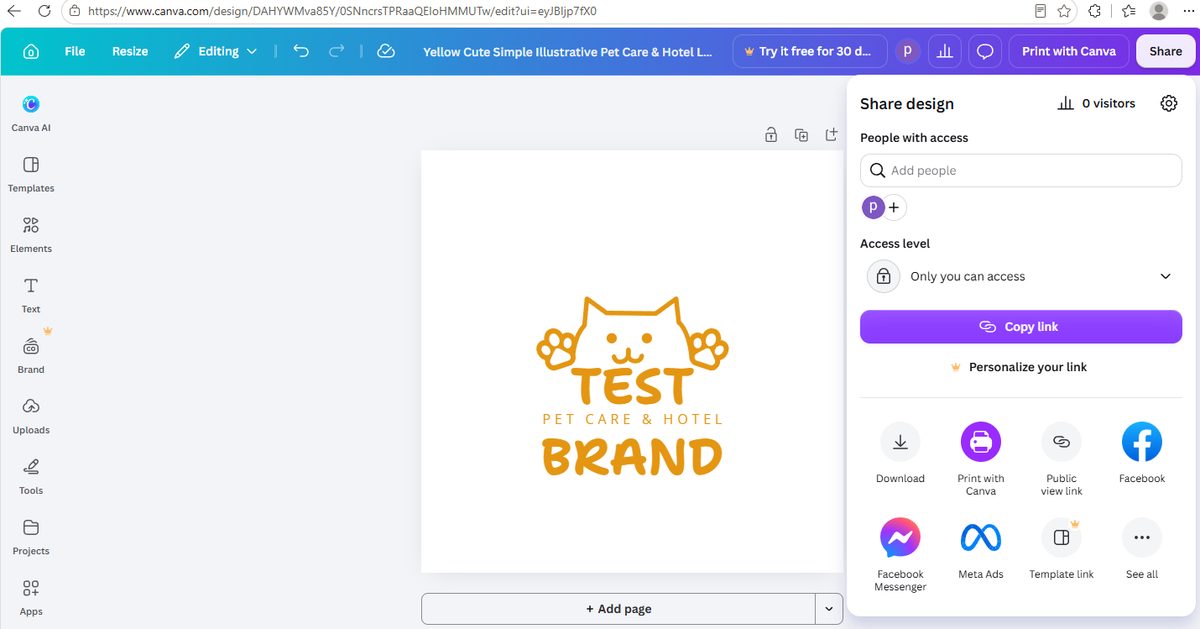Share design to Facebook

coord(1142,453)
